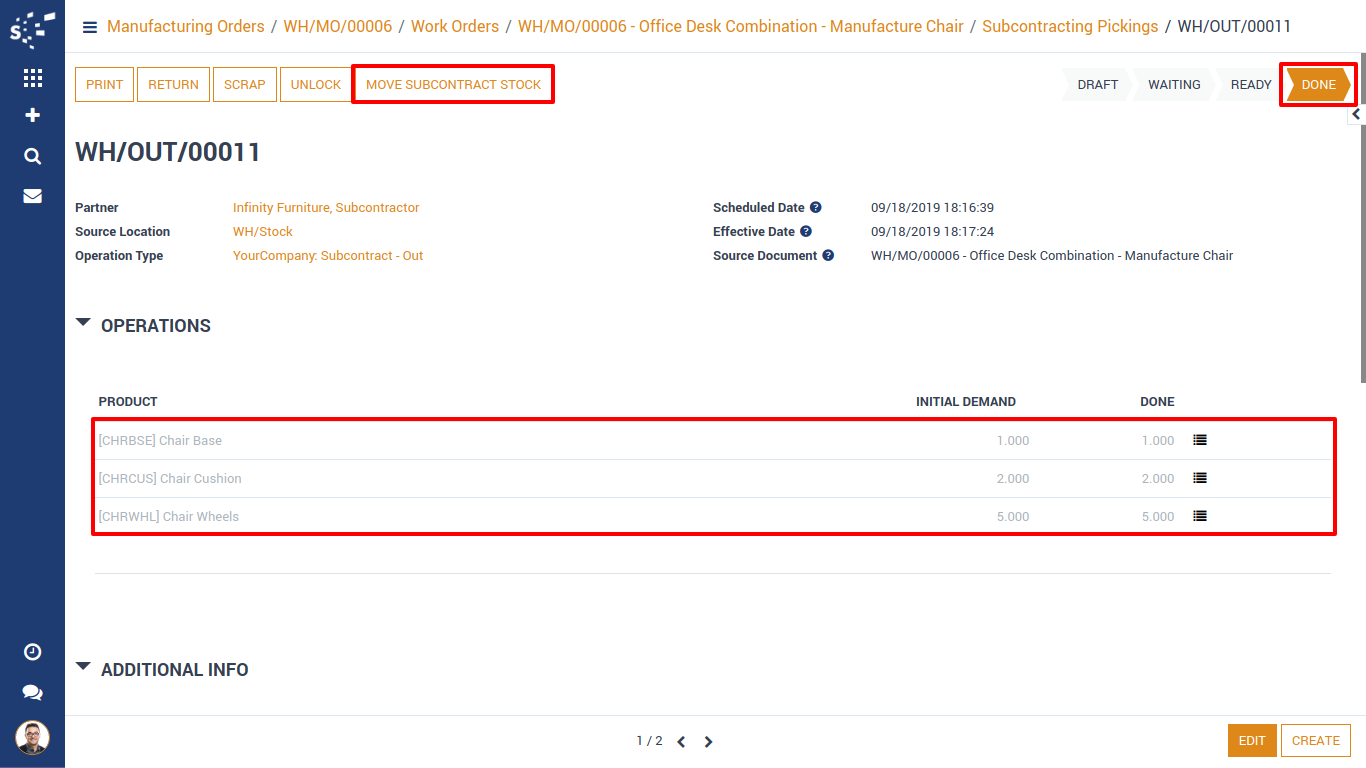Collapse the Additional Info section
The width and height of the screenshot is (1366, 768).
83,668
